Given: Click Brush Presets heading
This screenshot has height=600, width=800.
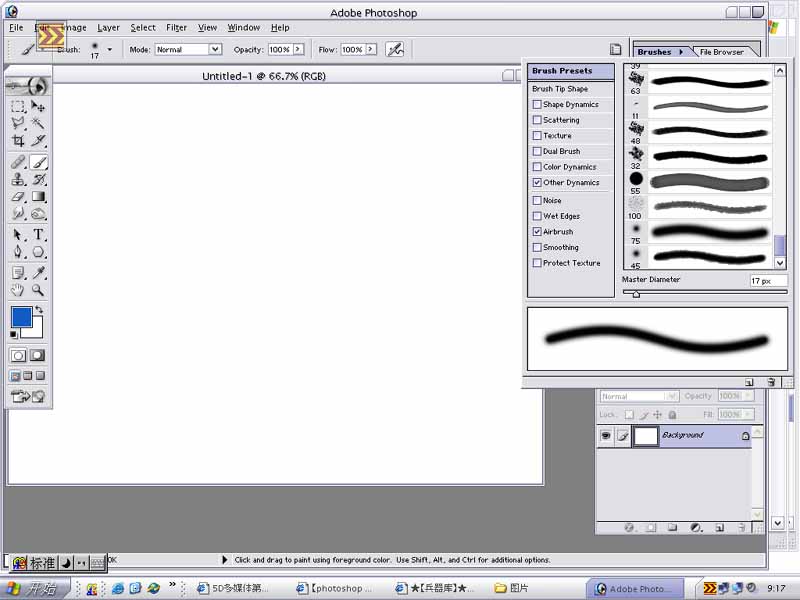Looking at the screenshot, I should tap(570, 71).
